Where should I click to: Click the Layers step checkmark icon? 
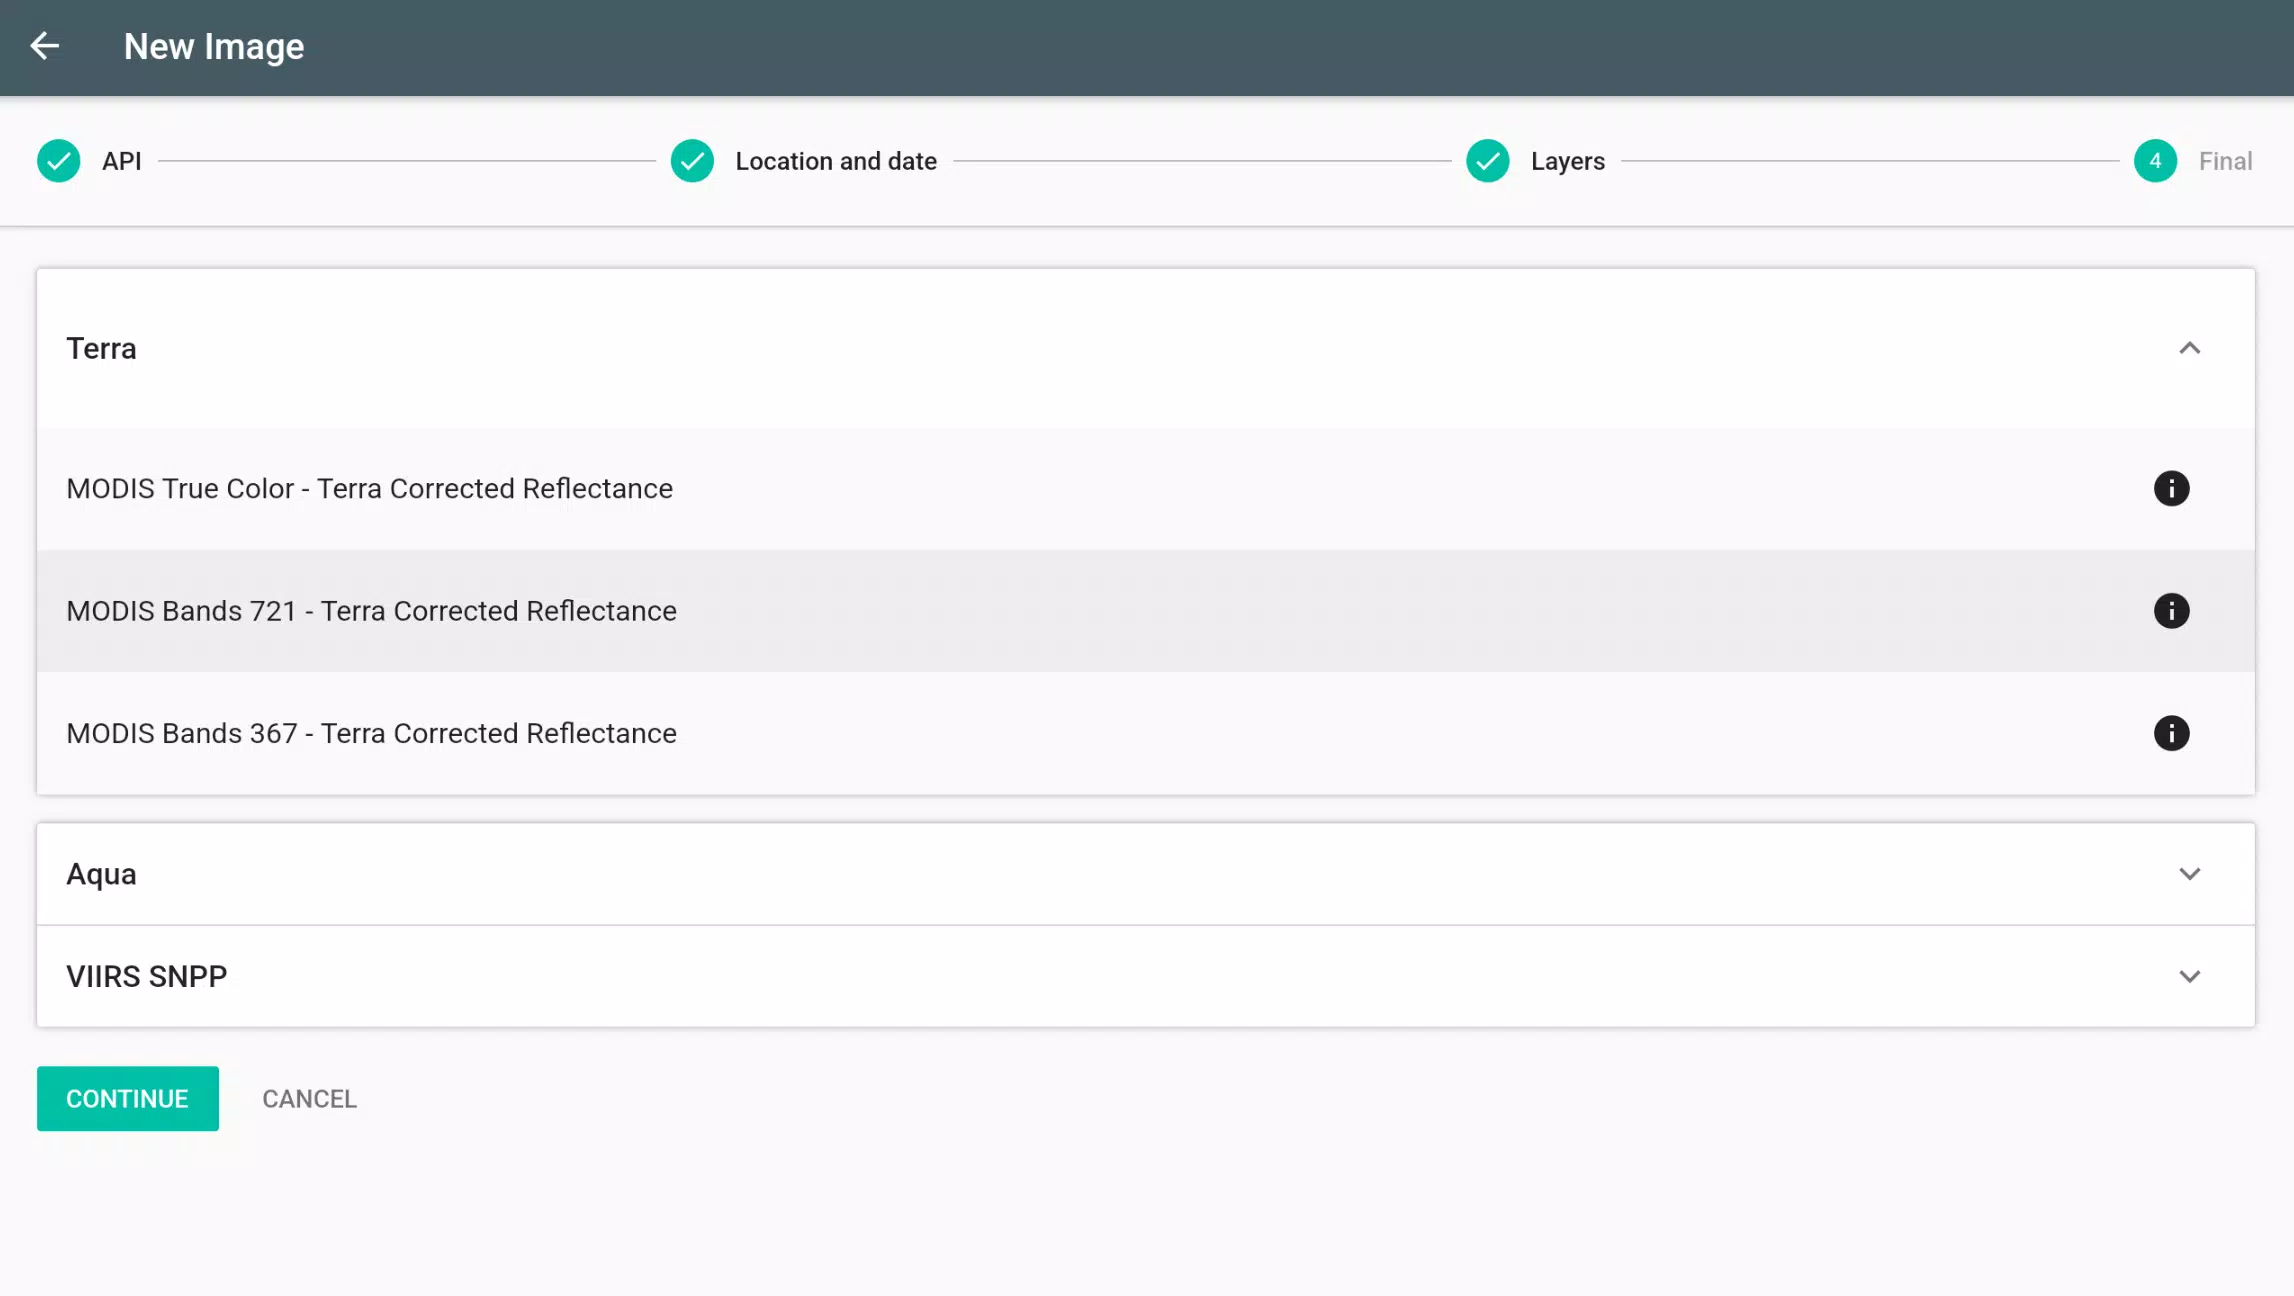coord(1488,161)
